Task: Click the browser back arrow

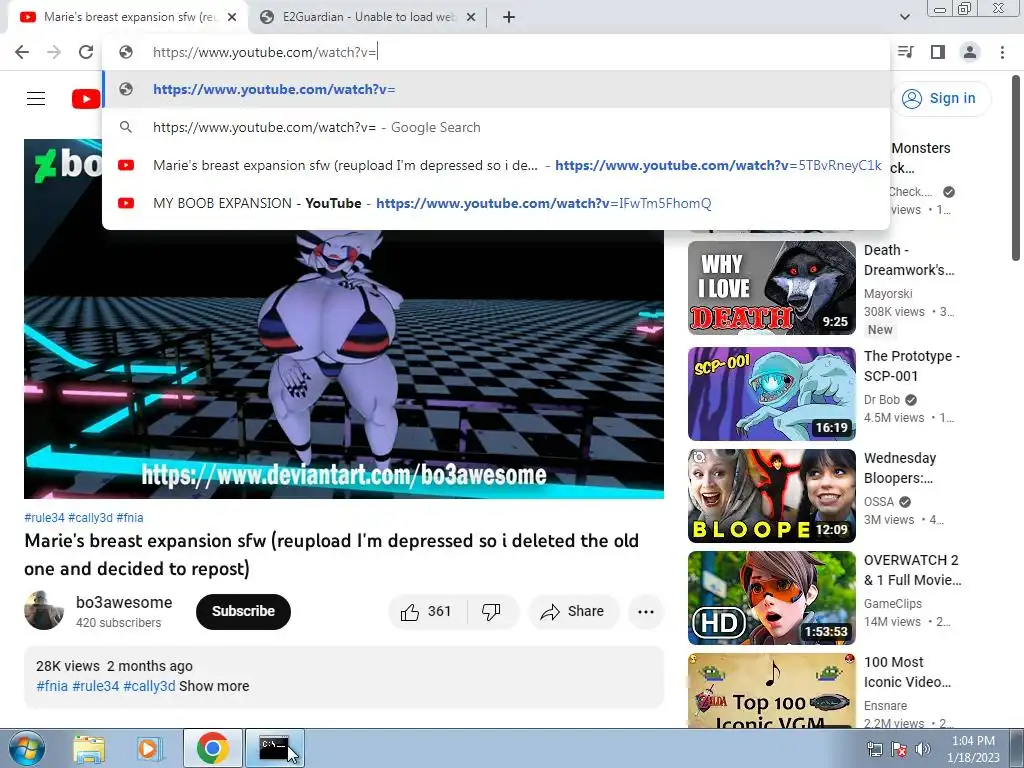Action: [22, 52]
